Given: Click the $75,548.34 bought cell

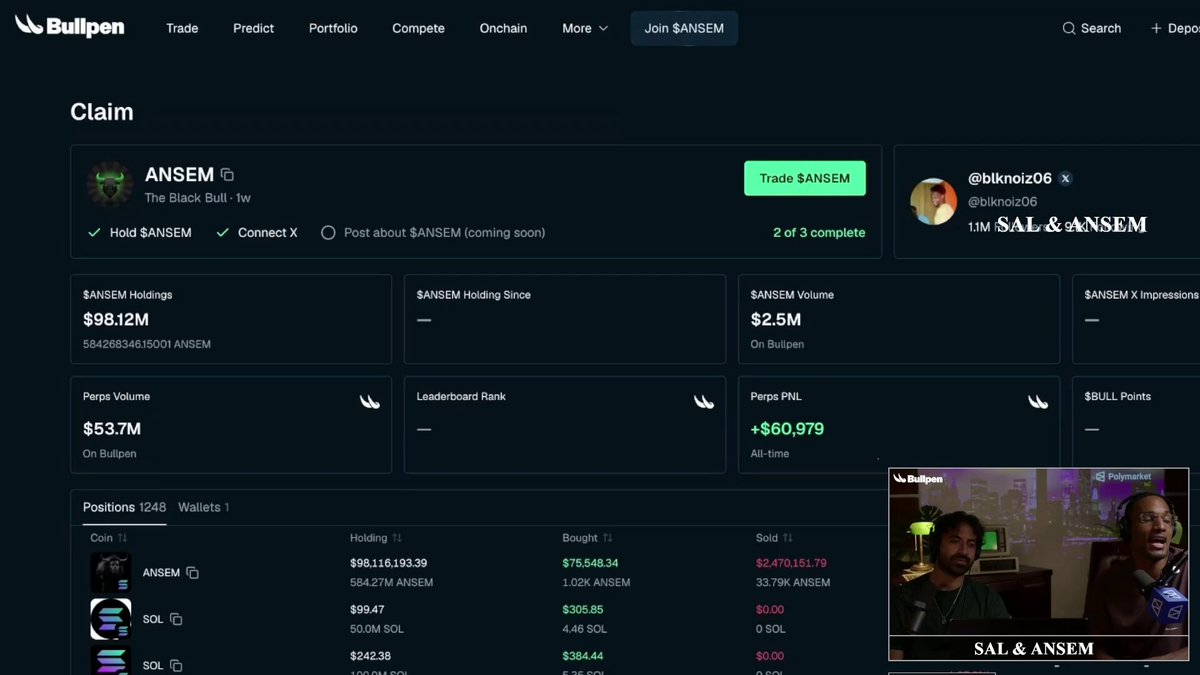Looking at the screenshot, I should (590, 563).
